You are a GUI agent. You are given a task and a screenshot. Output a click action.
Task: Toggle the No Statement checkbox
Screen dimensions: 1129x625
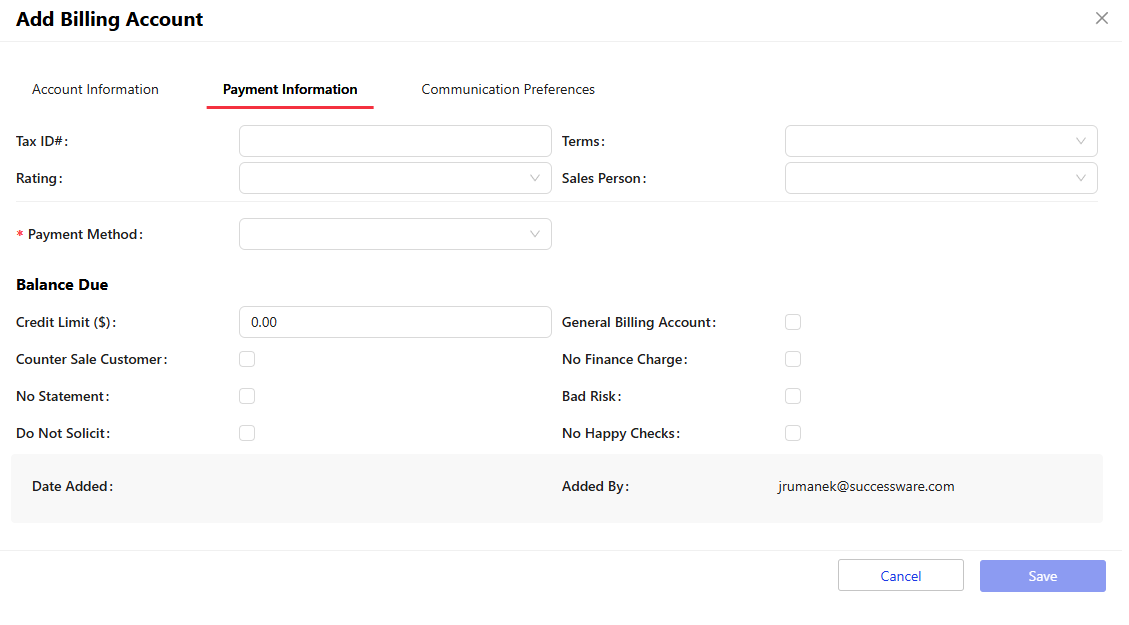tap(247, 396)
